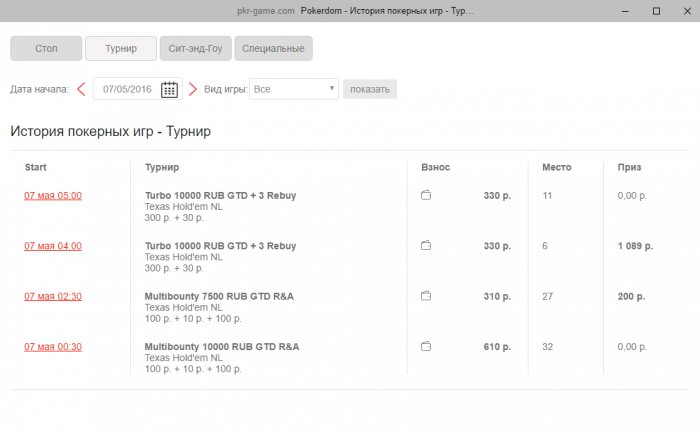Go to previous date with left arrow
700x435 pixels.
click(81, 89)
